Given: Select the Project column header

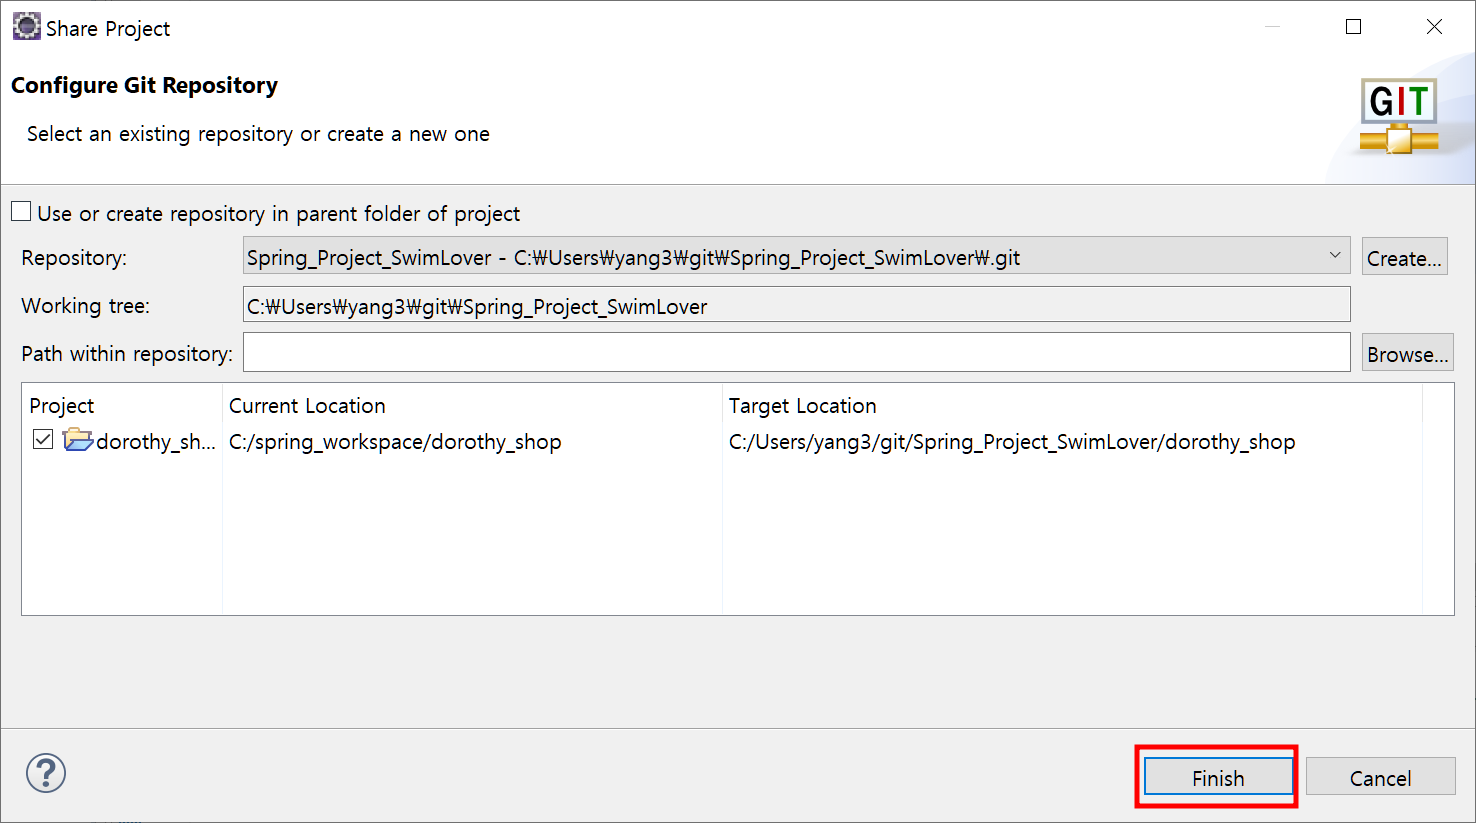Looking at the screenshot, I should (x=62, y=406).
